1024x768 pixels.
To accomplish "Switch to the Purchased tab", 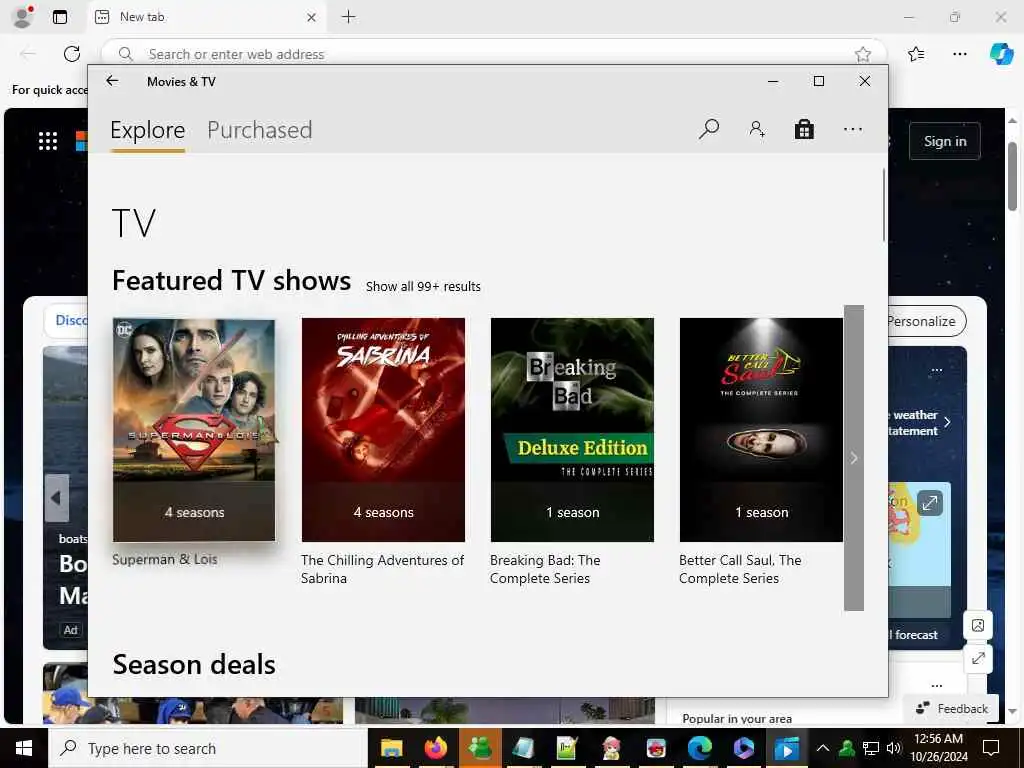I will pyautogui.click(x=259, y=130).
